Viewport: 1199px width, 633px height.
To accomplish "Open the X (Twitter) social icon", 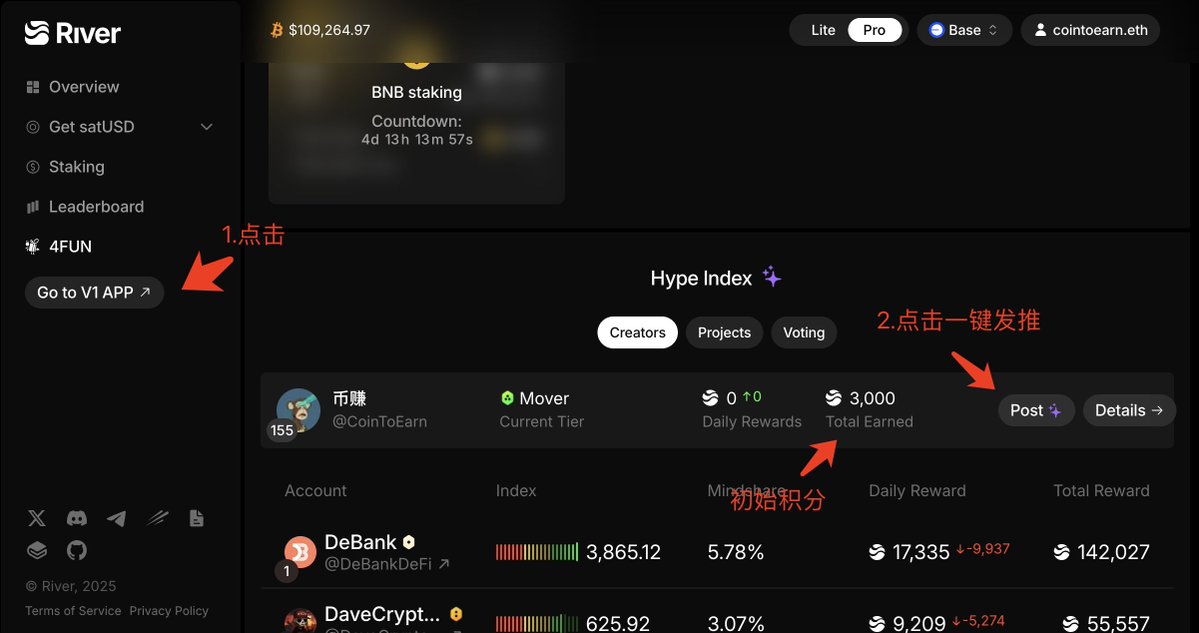I will [x=37, y=518].
